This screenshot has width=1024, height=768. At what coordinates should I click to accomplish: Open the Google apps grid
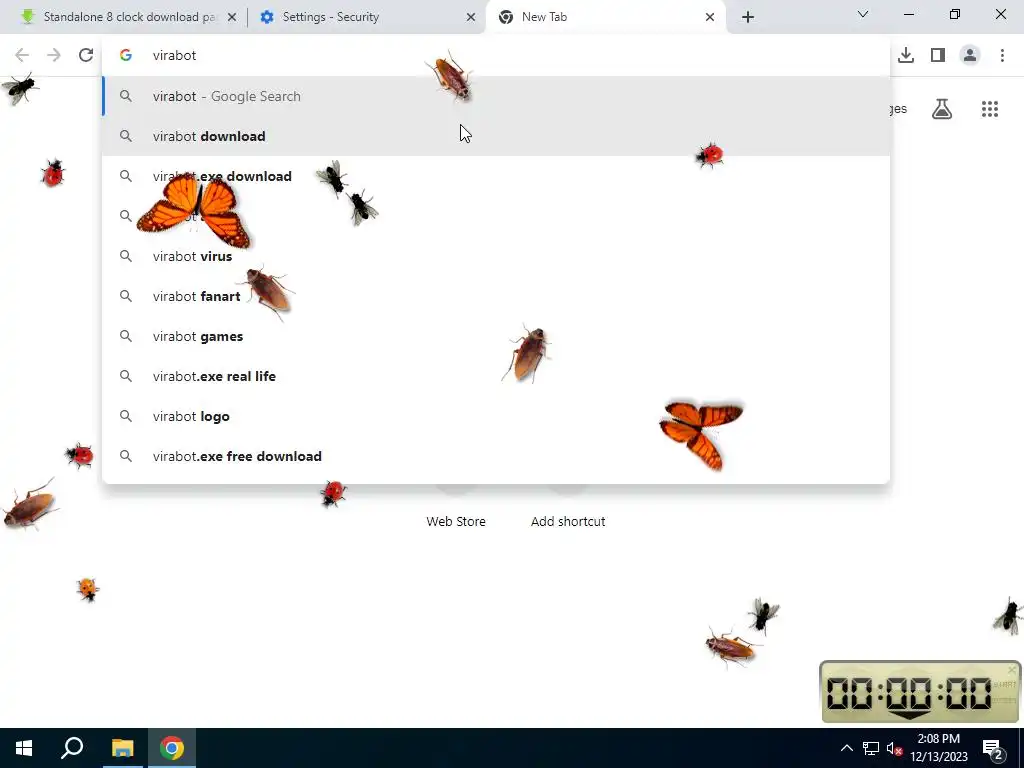click(x=990, y=109)
